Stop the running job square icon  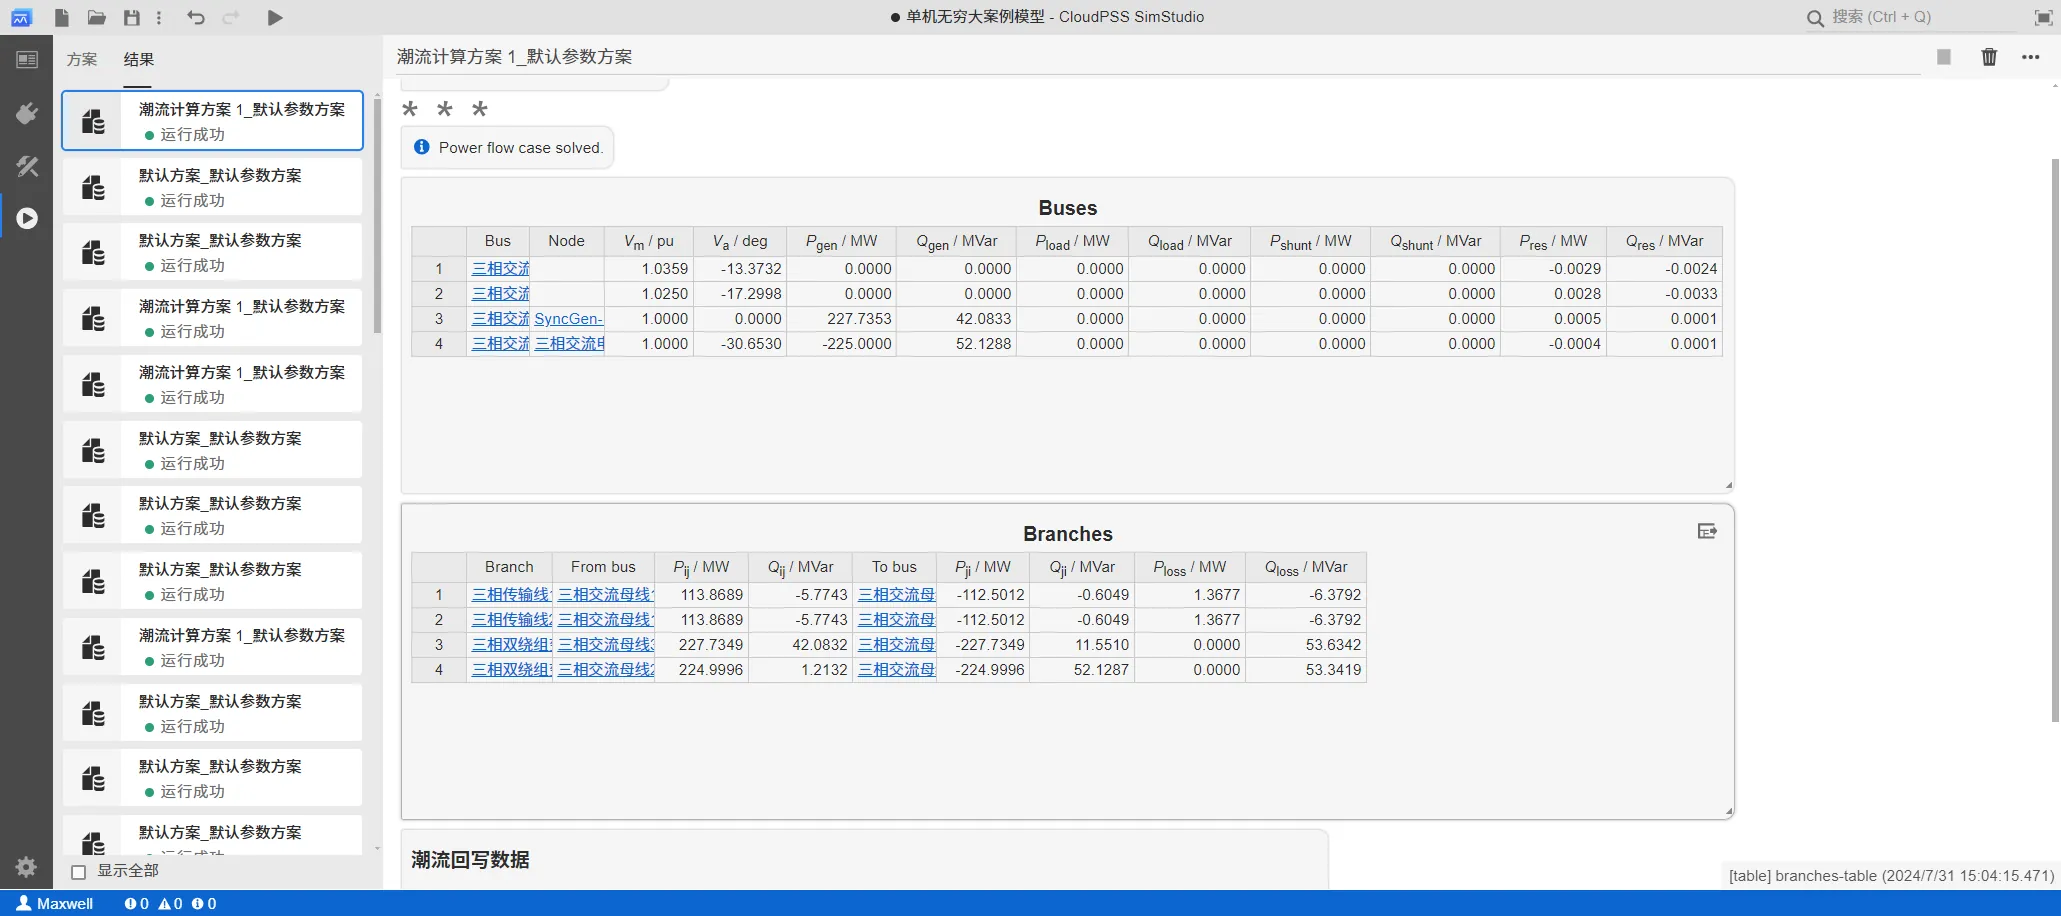(1944, 57)
